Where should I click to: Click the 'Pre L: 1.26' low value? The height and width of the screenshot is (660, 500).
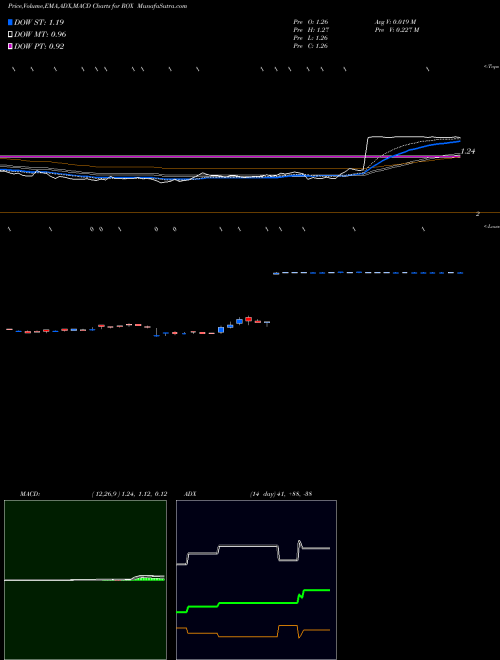pyautogui.click(x=311, y=38)
